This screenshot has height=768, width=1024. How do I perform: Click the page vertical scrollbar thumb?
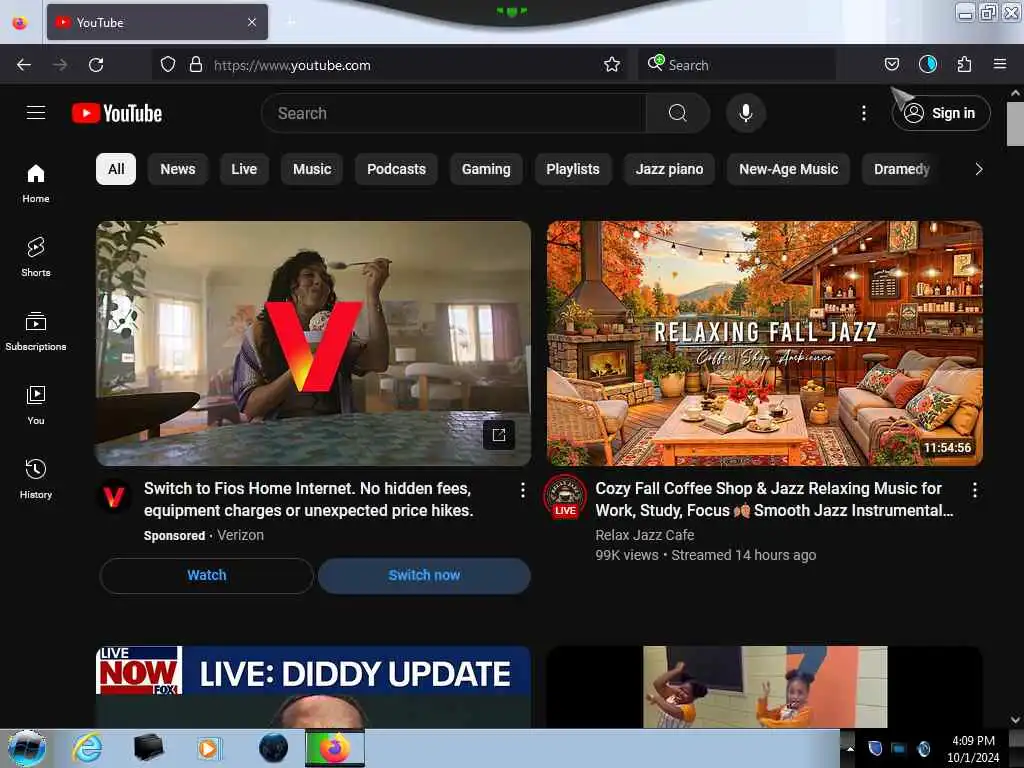[x=1015, y=124]
